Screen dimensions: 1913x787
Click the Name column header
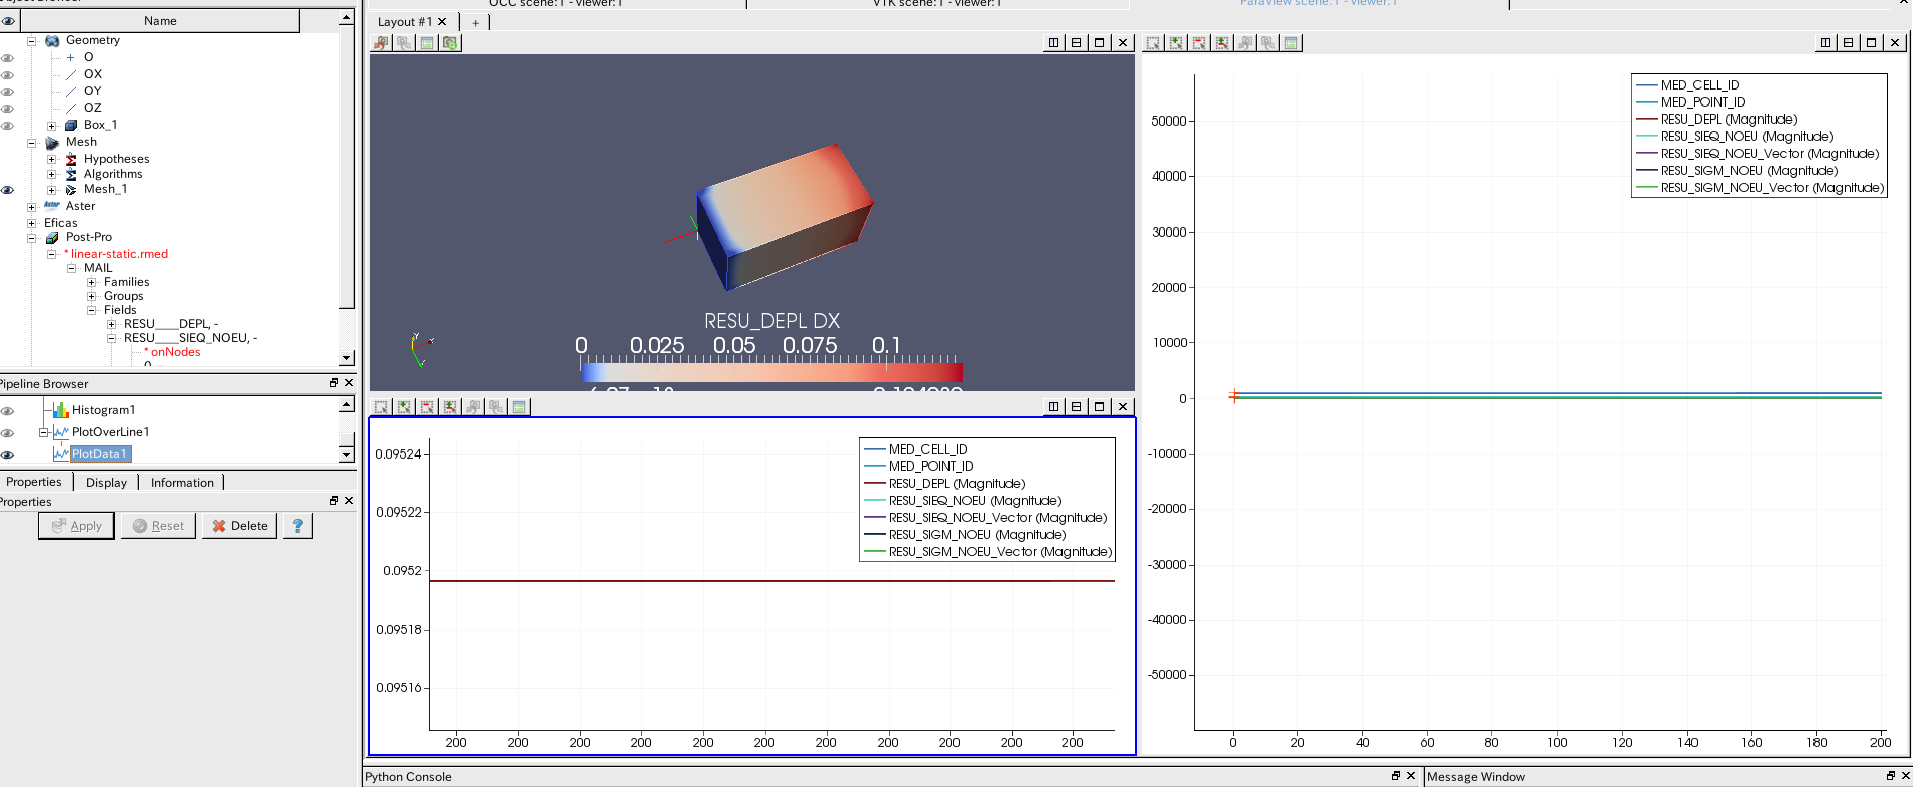coord(160,21)
